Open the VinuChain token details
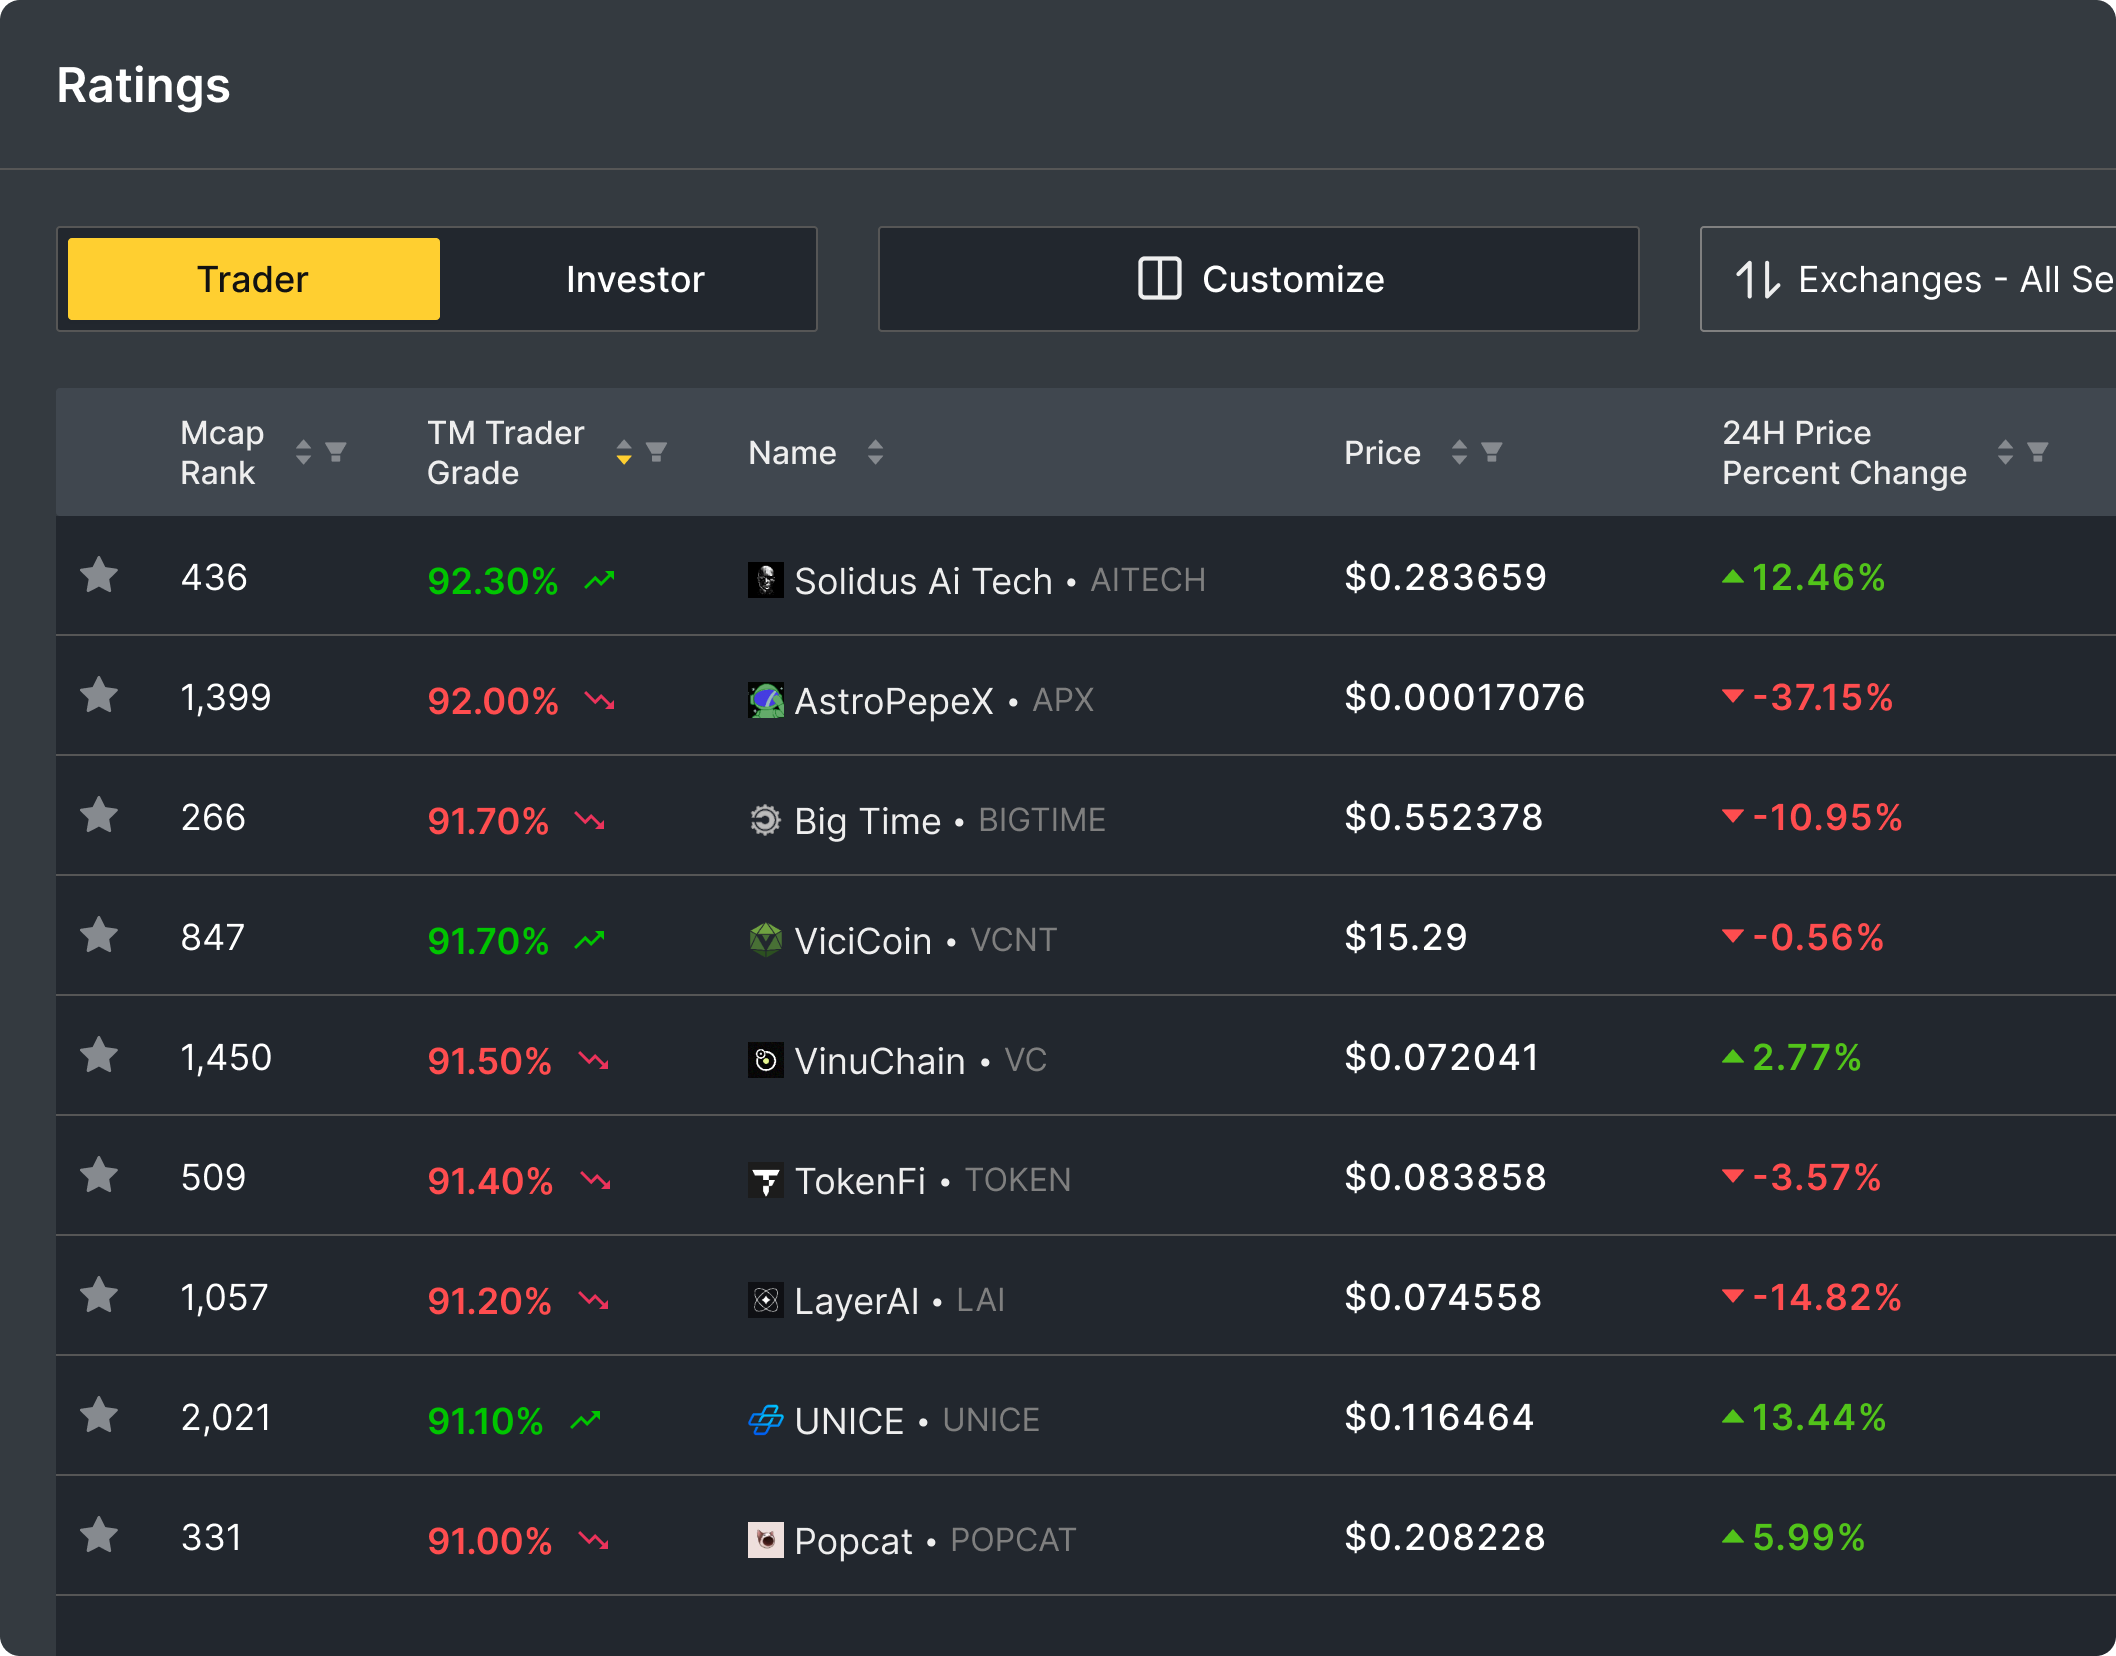2116x1656 pixels. 879,1058
